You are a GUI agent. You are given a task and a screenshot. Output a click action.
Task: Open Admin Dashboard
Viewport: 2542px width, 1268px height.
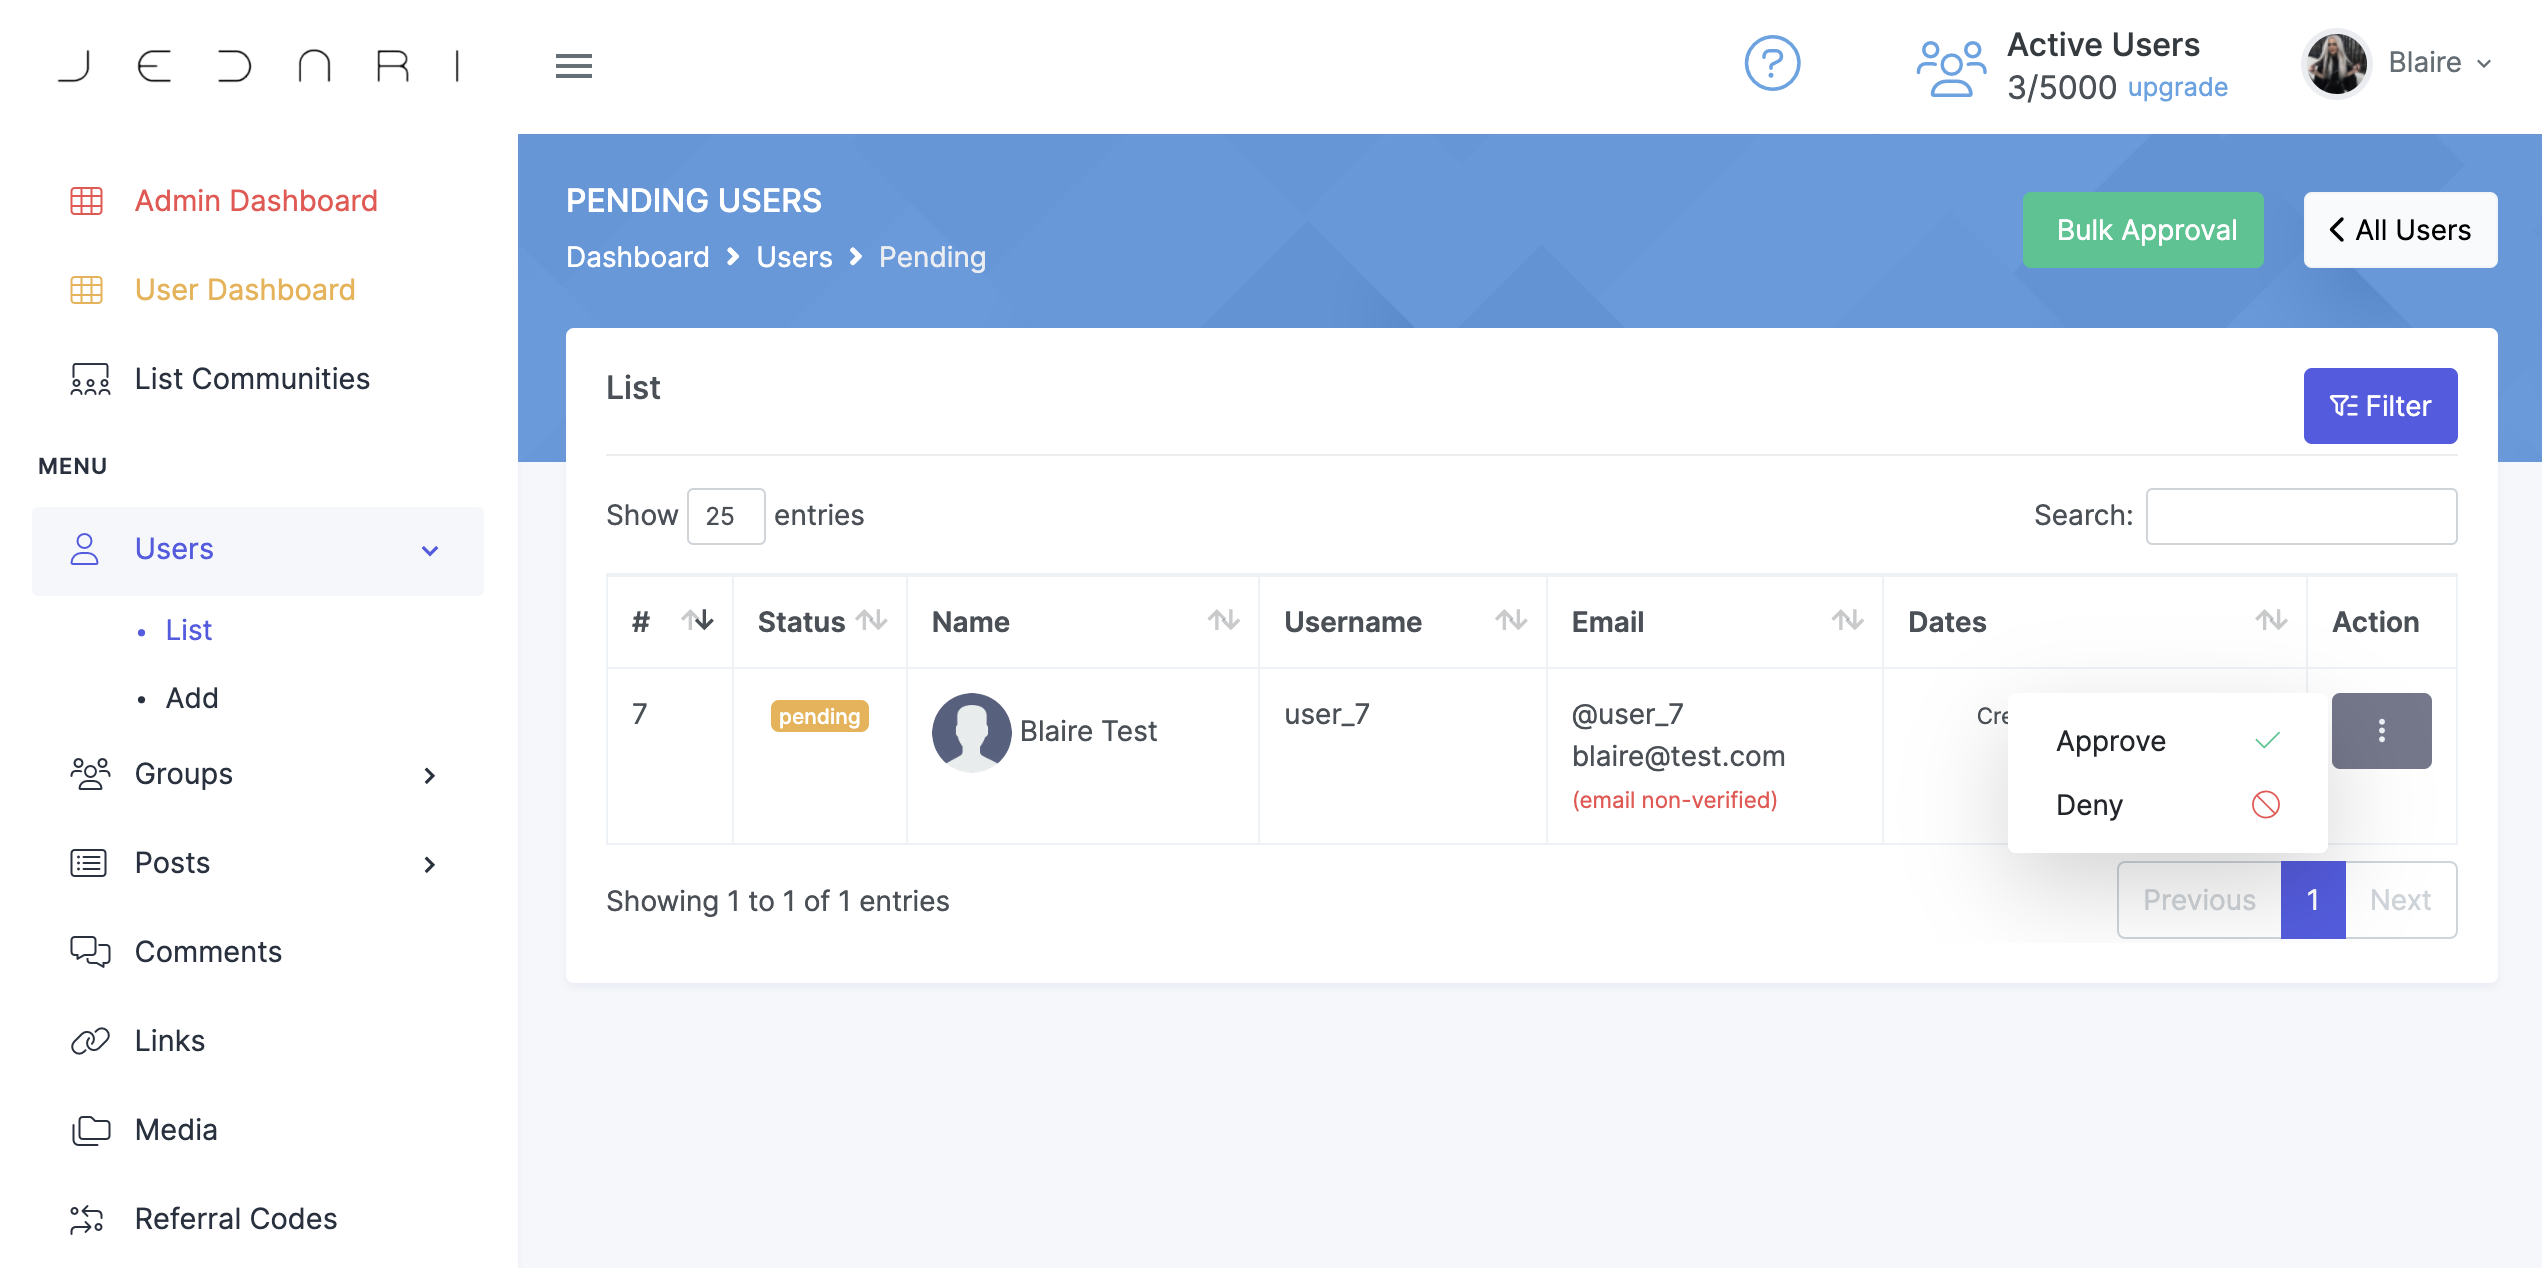click(256, 201)
